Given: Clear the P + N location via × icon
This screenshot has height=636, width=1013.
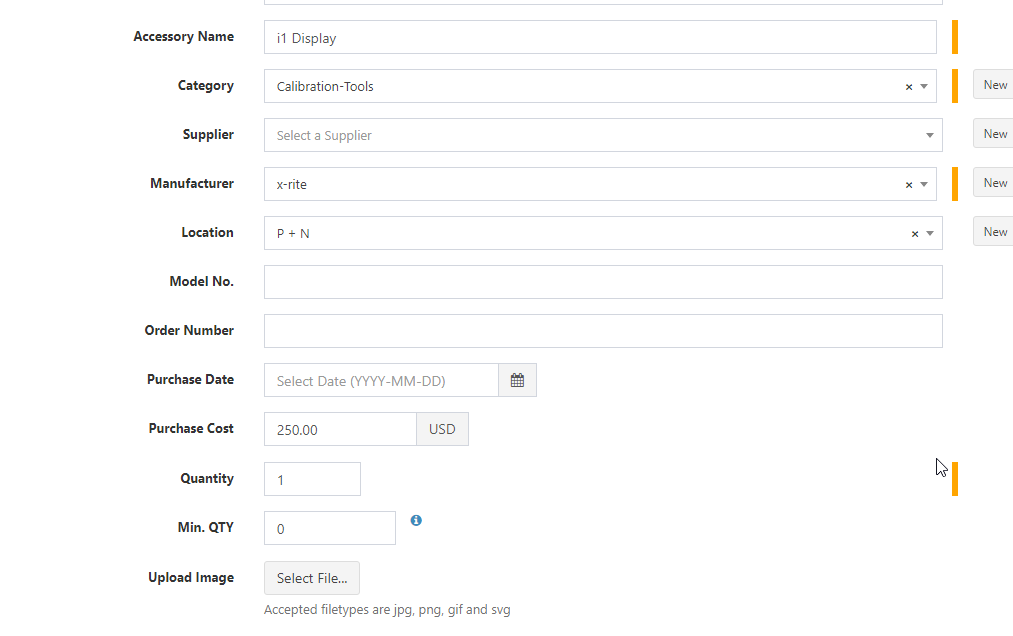Looking at the screenshot, I should [913, 233].
